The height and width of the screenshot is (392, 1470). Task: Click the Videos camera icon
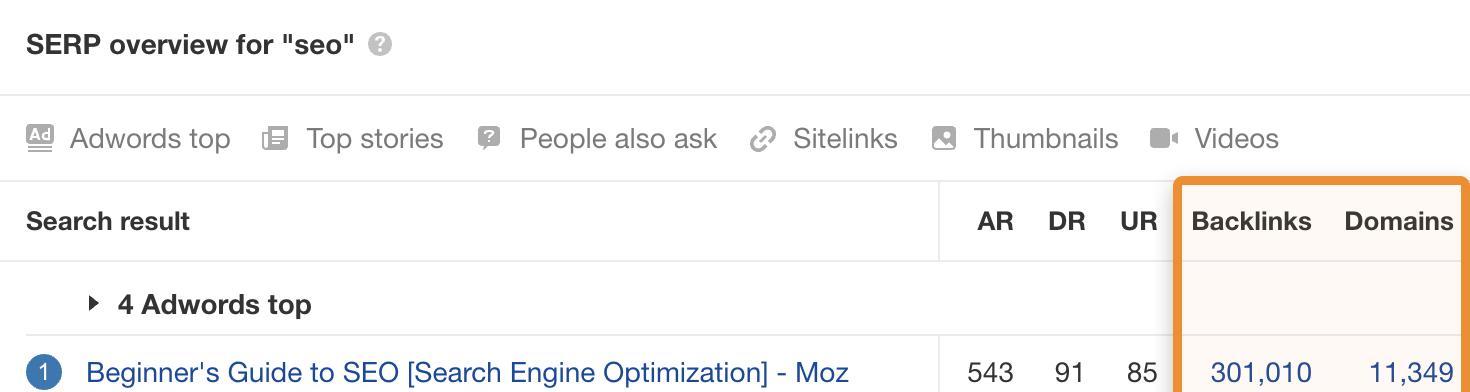click(x=1164, y=138)
